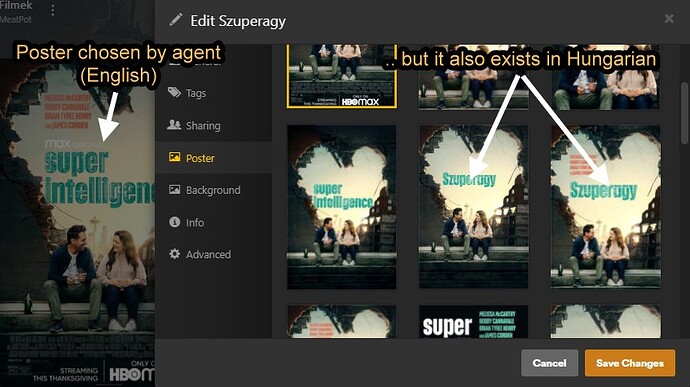Click the Cancel button
The width and height of the screenshot is (690, 387).
(x=549, y=363)
